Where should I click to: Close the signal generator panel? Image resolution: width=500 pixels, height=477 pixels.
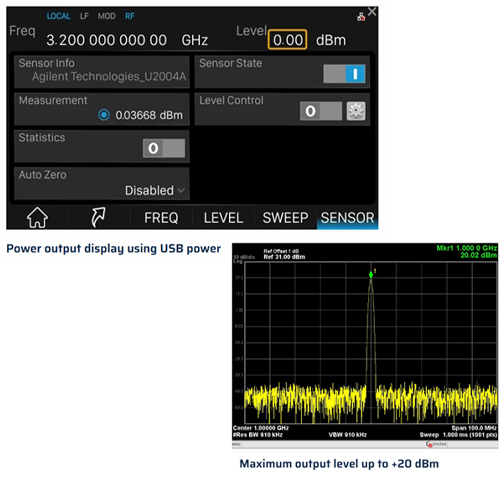pos(372,12)
